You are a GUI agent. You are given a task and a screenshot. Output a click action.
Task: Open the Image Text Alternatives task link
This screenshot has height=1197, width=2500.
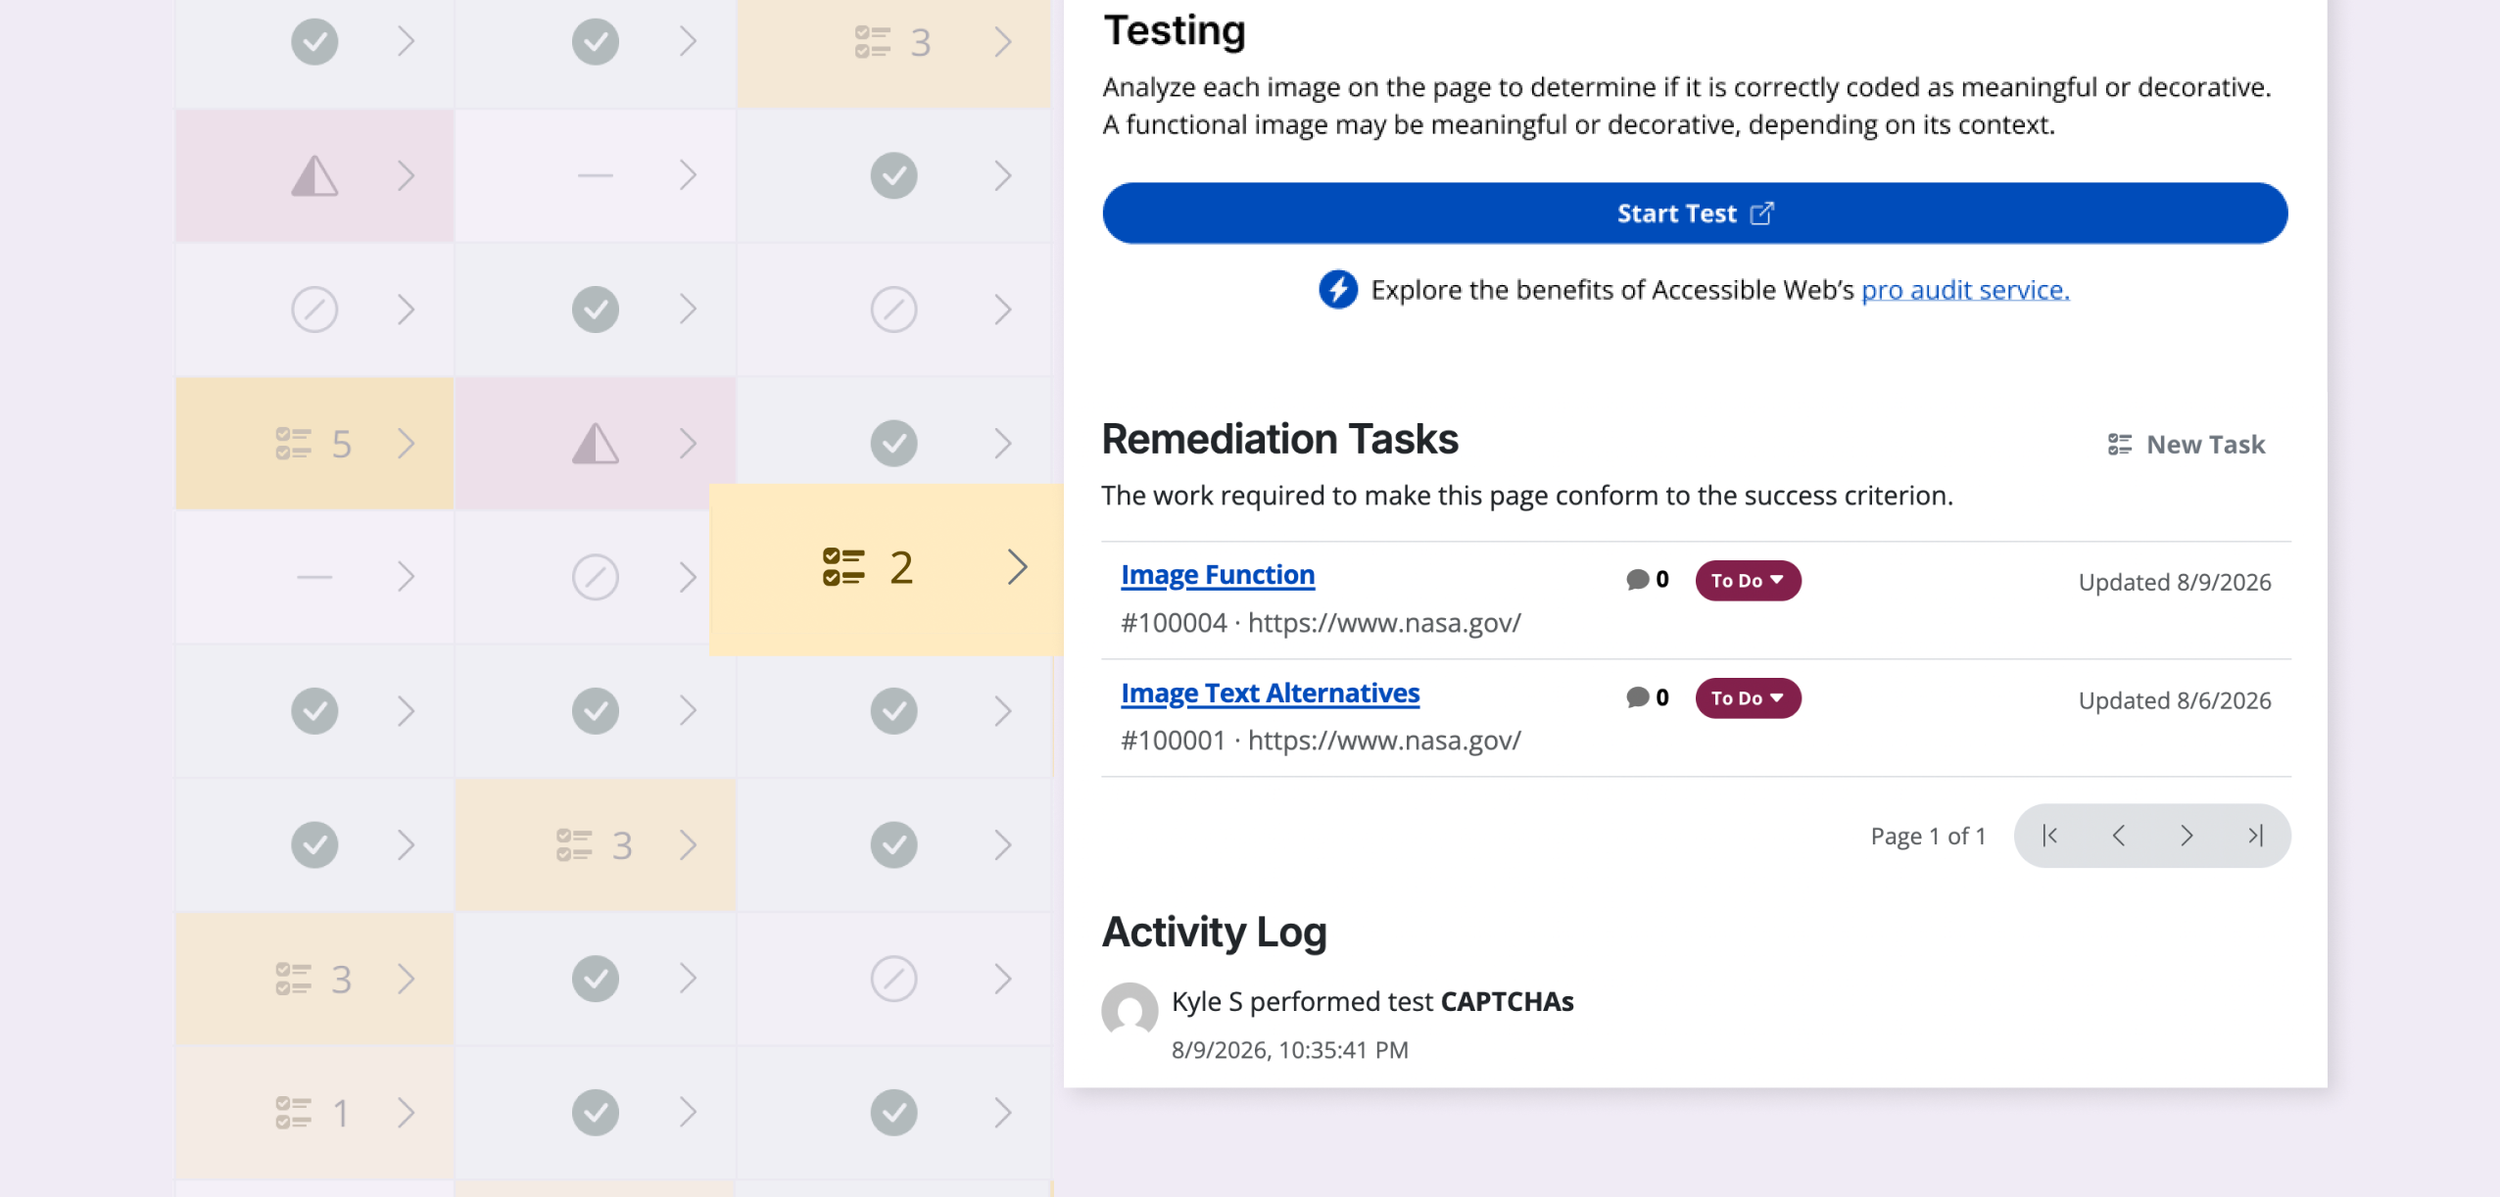click(x=1270, y=693)
